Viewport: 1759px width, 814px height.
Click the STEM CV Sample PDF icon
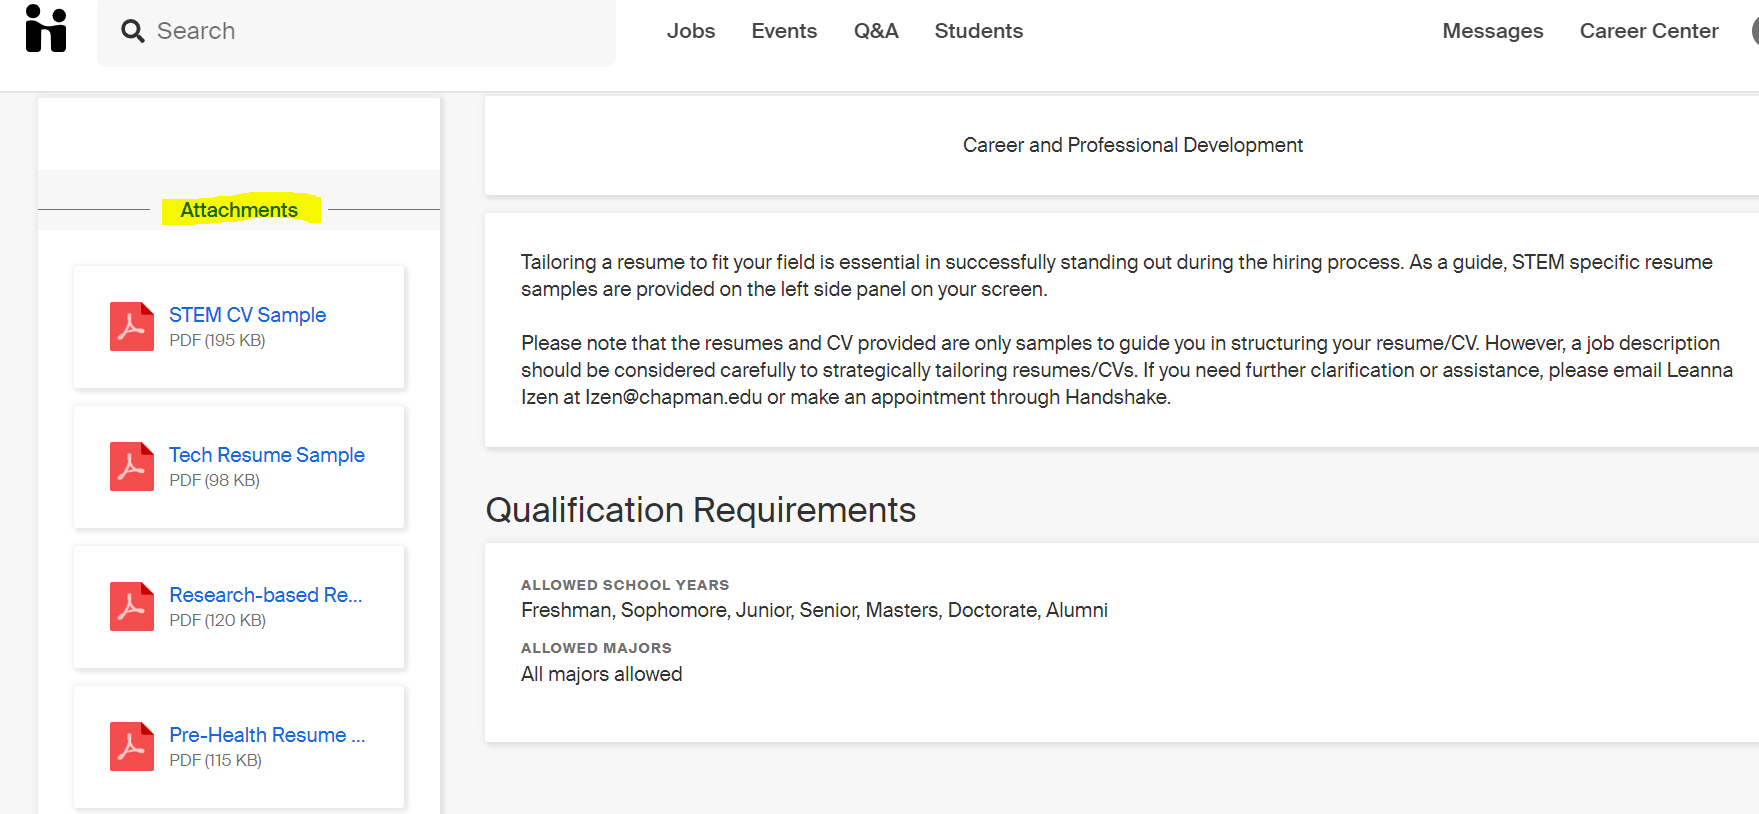pos(132,327)
